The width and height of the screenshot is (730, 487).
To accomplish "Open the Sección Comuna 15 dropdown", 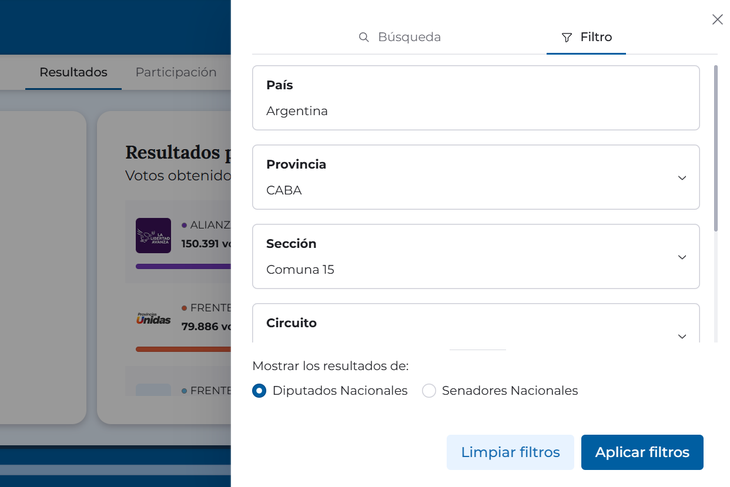I will (681, 257).
